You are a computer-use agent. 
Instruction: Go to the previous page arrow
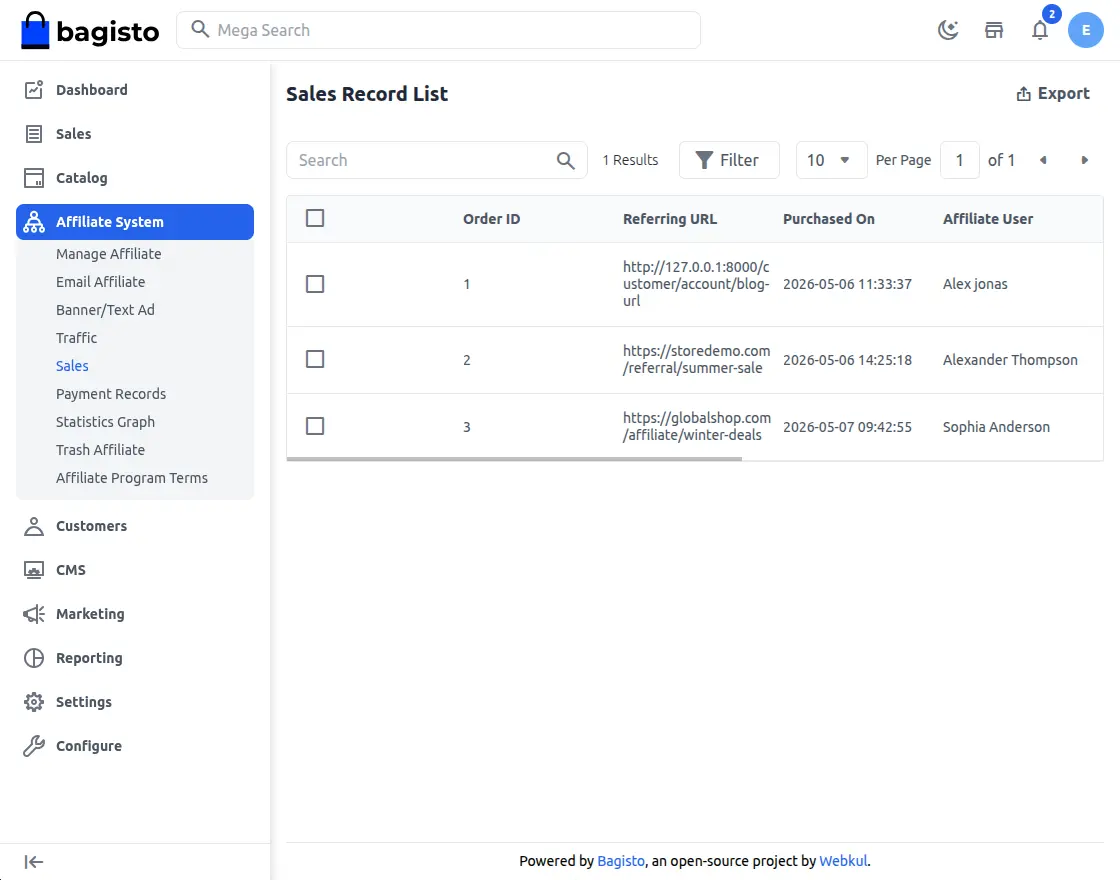pos(1043,160)
